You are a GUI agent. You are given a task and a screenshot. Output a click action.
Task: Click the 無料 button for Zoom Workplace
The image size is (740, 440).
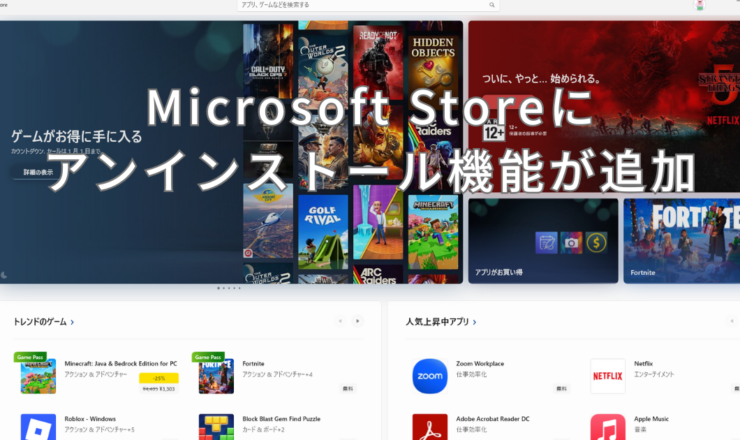561,389
